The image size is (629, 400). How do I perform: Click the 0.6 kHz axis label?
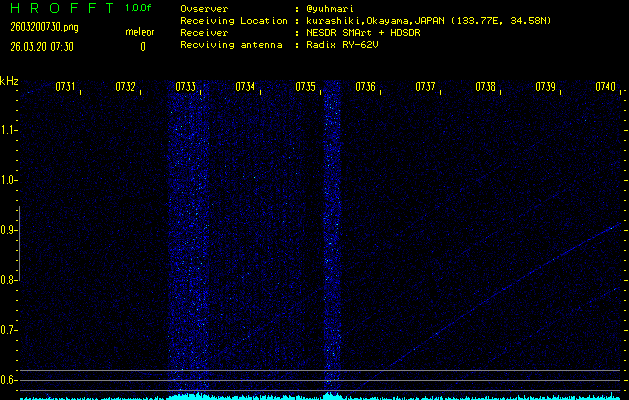[x=7, y=380]
